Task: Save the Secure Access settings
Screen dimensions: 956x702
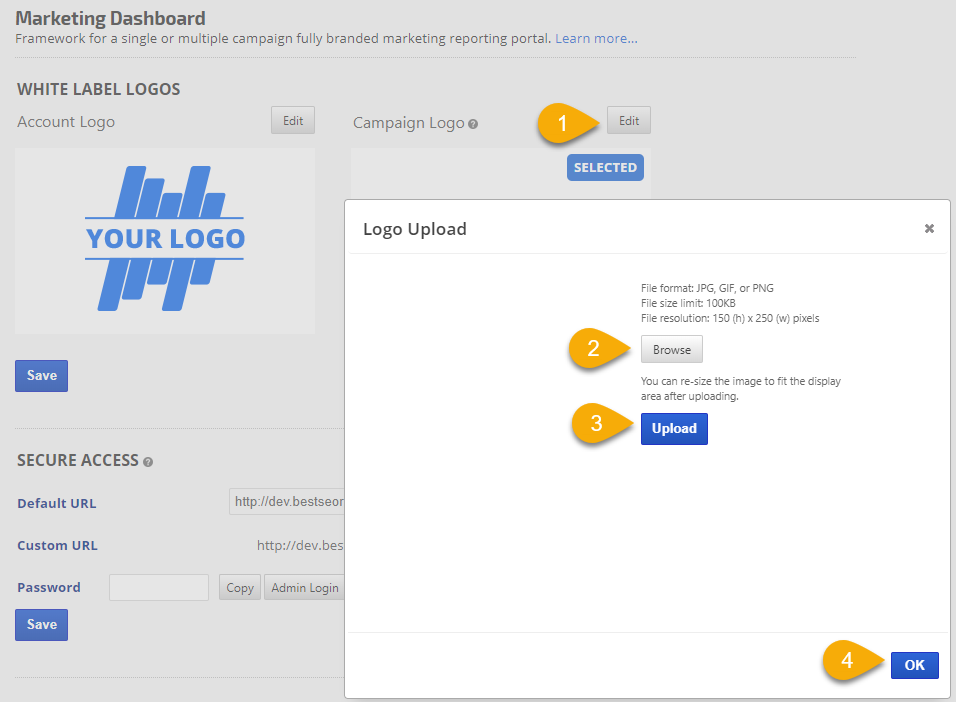Action: coord(42,625)
